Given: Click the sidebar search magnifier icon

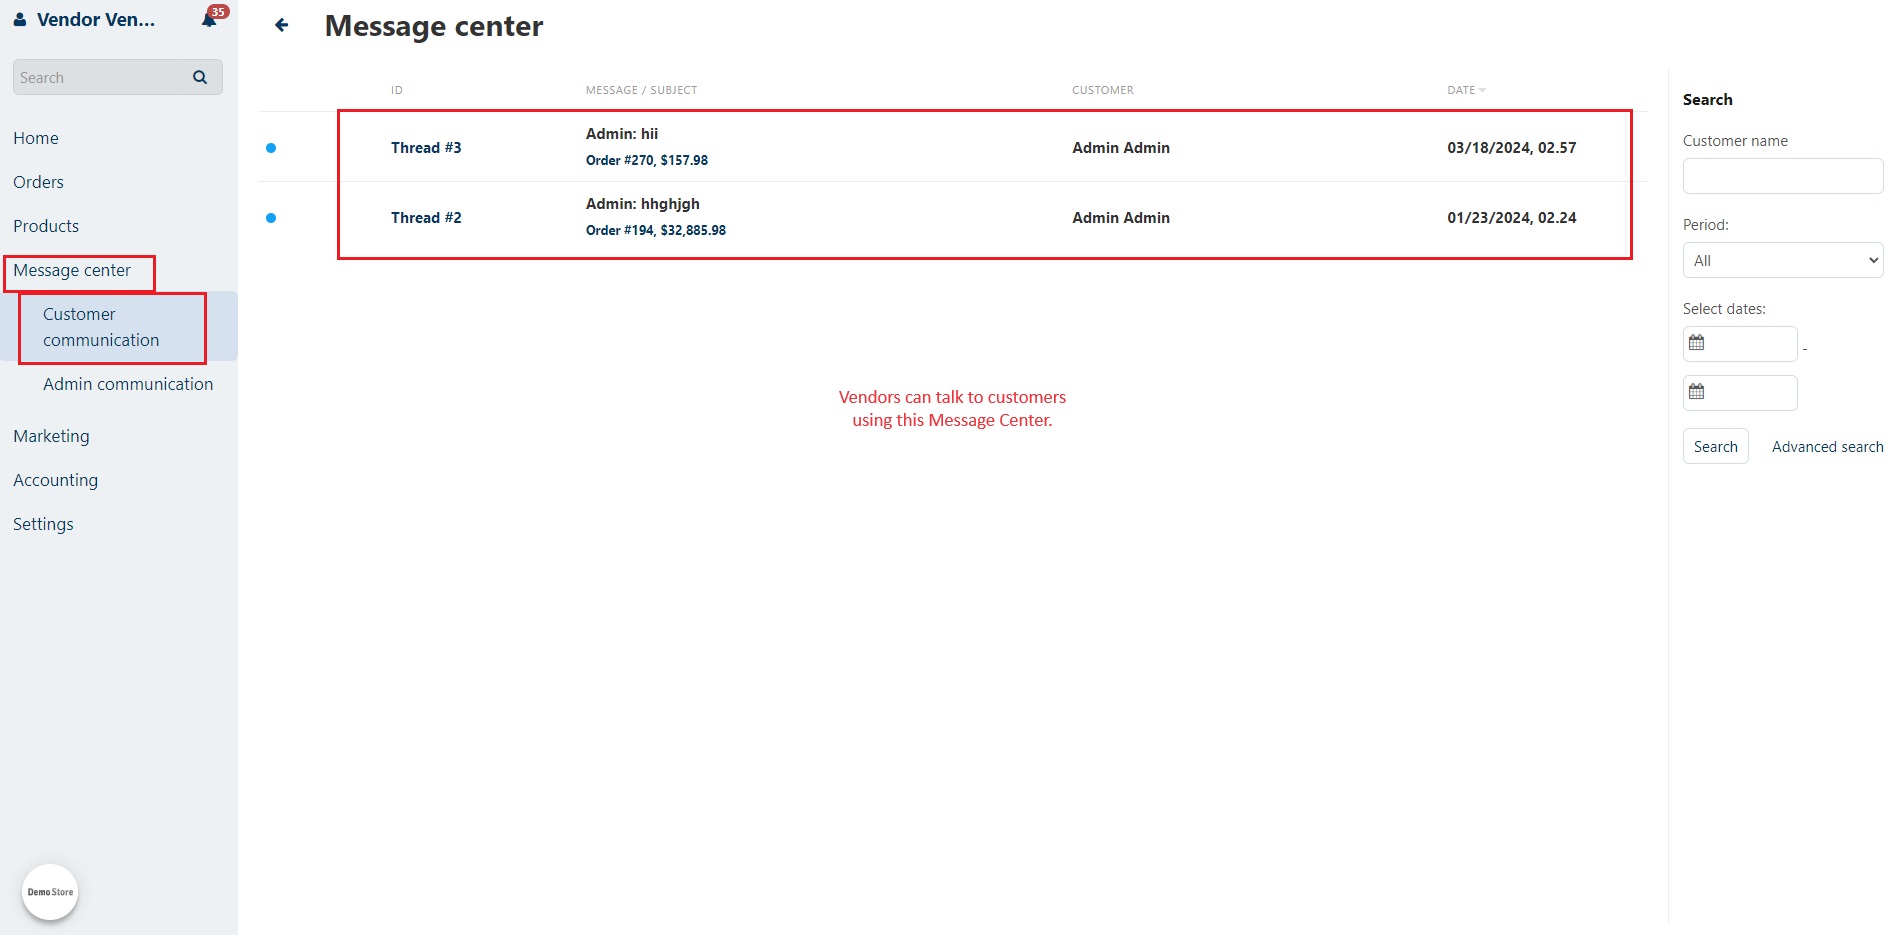Looking at the screenshot, I should pyautogui.click(x=200, y=77).
